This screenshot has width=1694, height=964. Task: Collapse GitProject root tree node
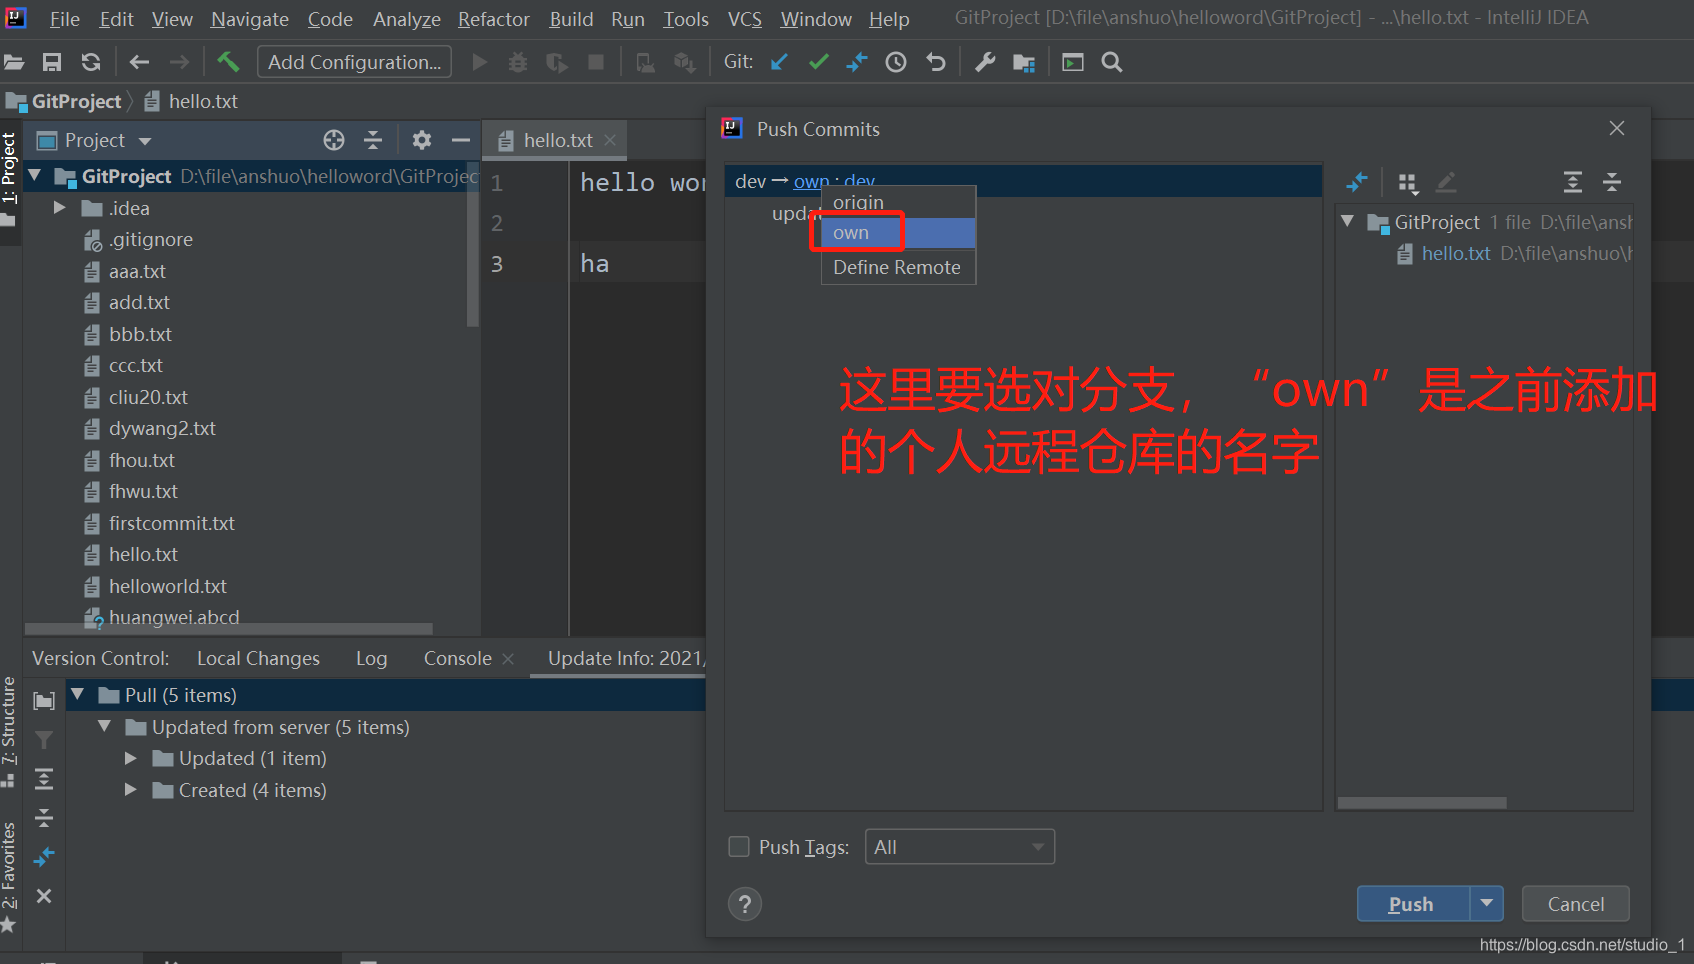tap(35, 176)
